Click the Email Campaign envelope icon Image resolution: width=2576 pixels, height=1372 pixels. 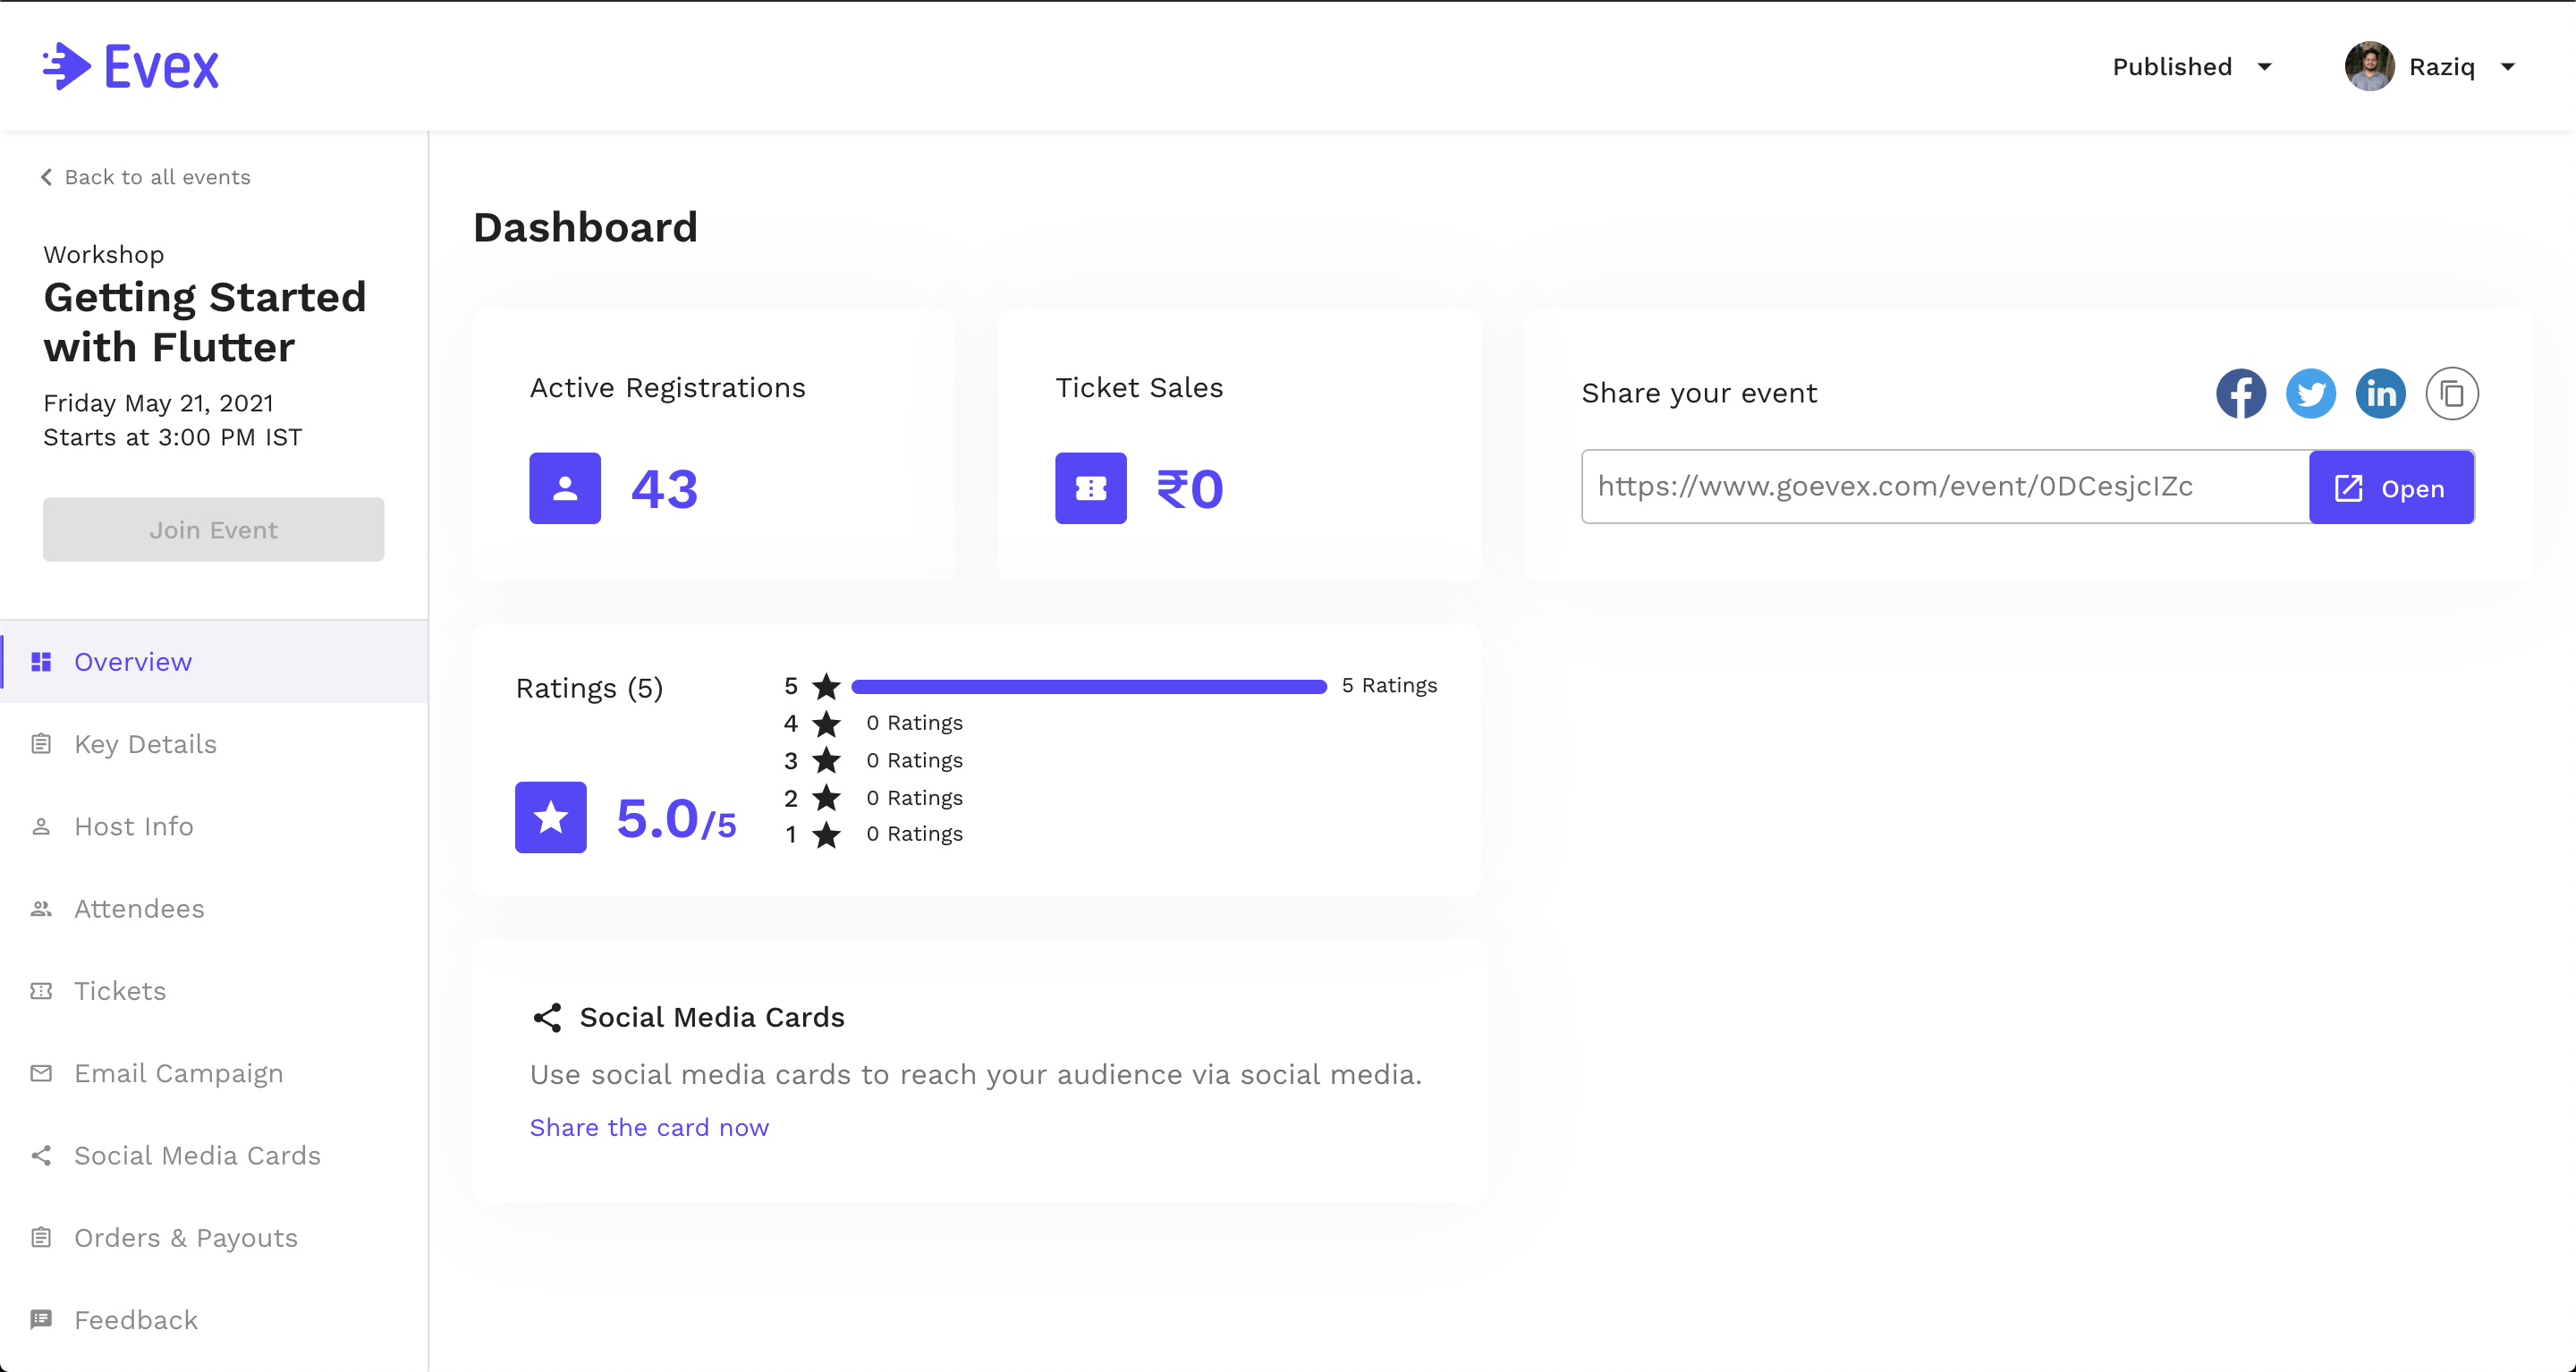tap(41, 1073)
